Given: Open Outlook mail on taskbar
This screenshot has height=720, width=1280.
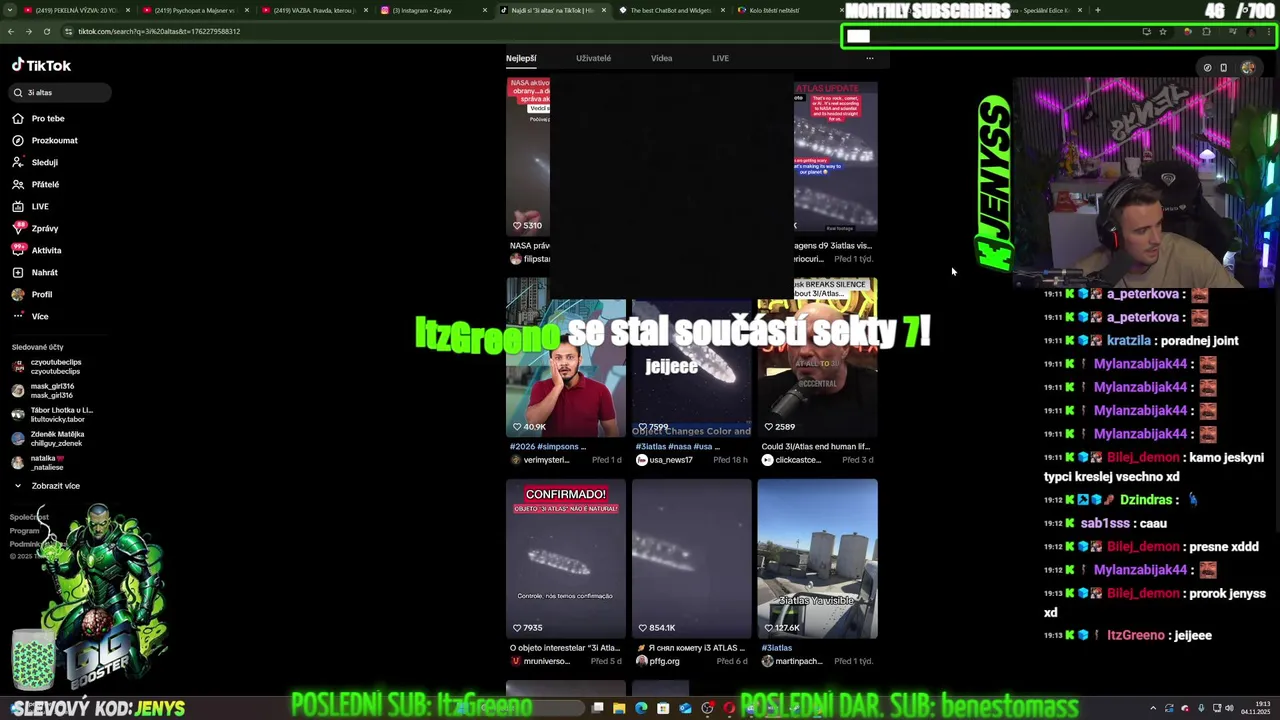Looking at the screenshot, I should [685, 708].
